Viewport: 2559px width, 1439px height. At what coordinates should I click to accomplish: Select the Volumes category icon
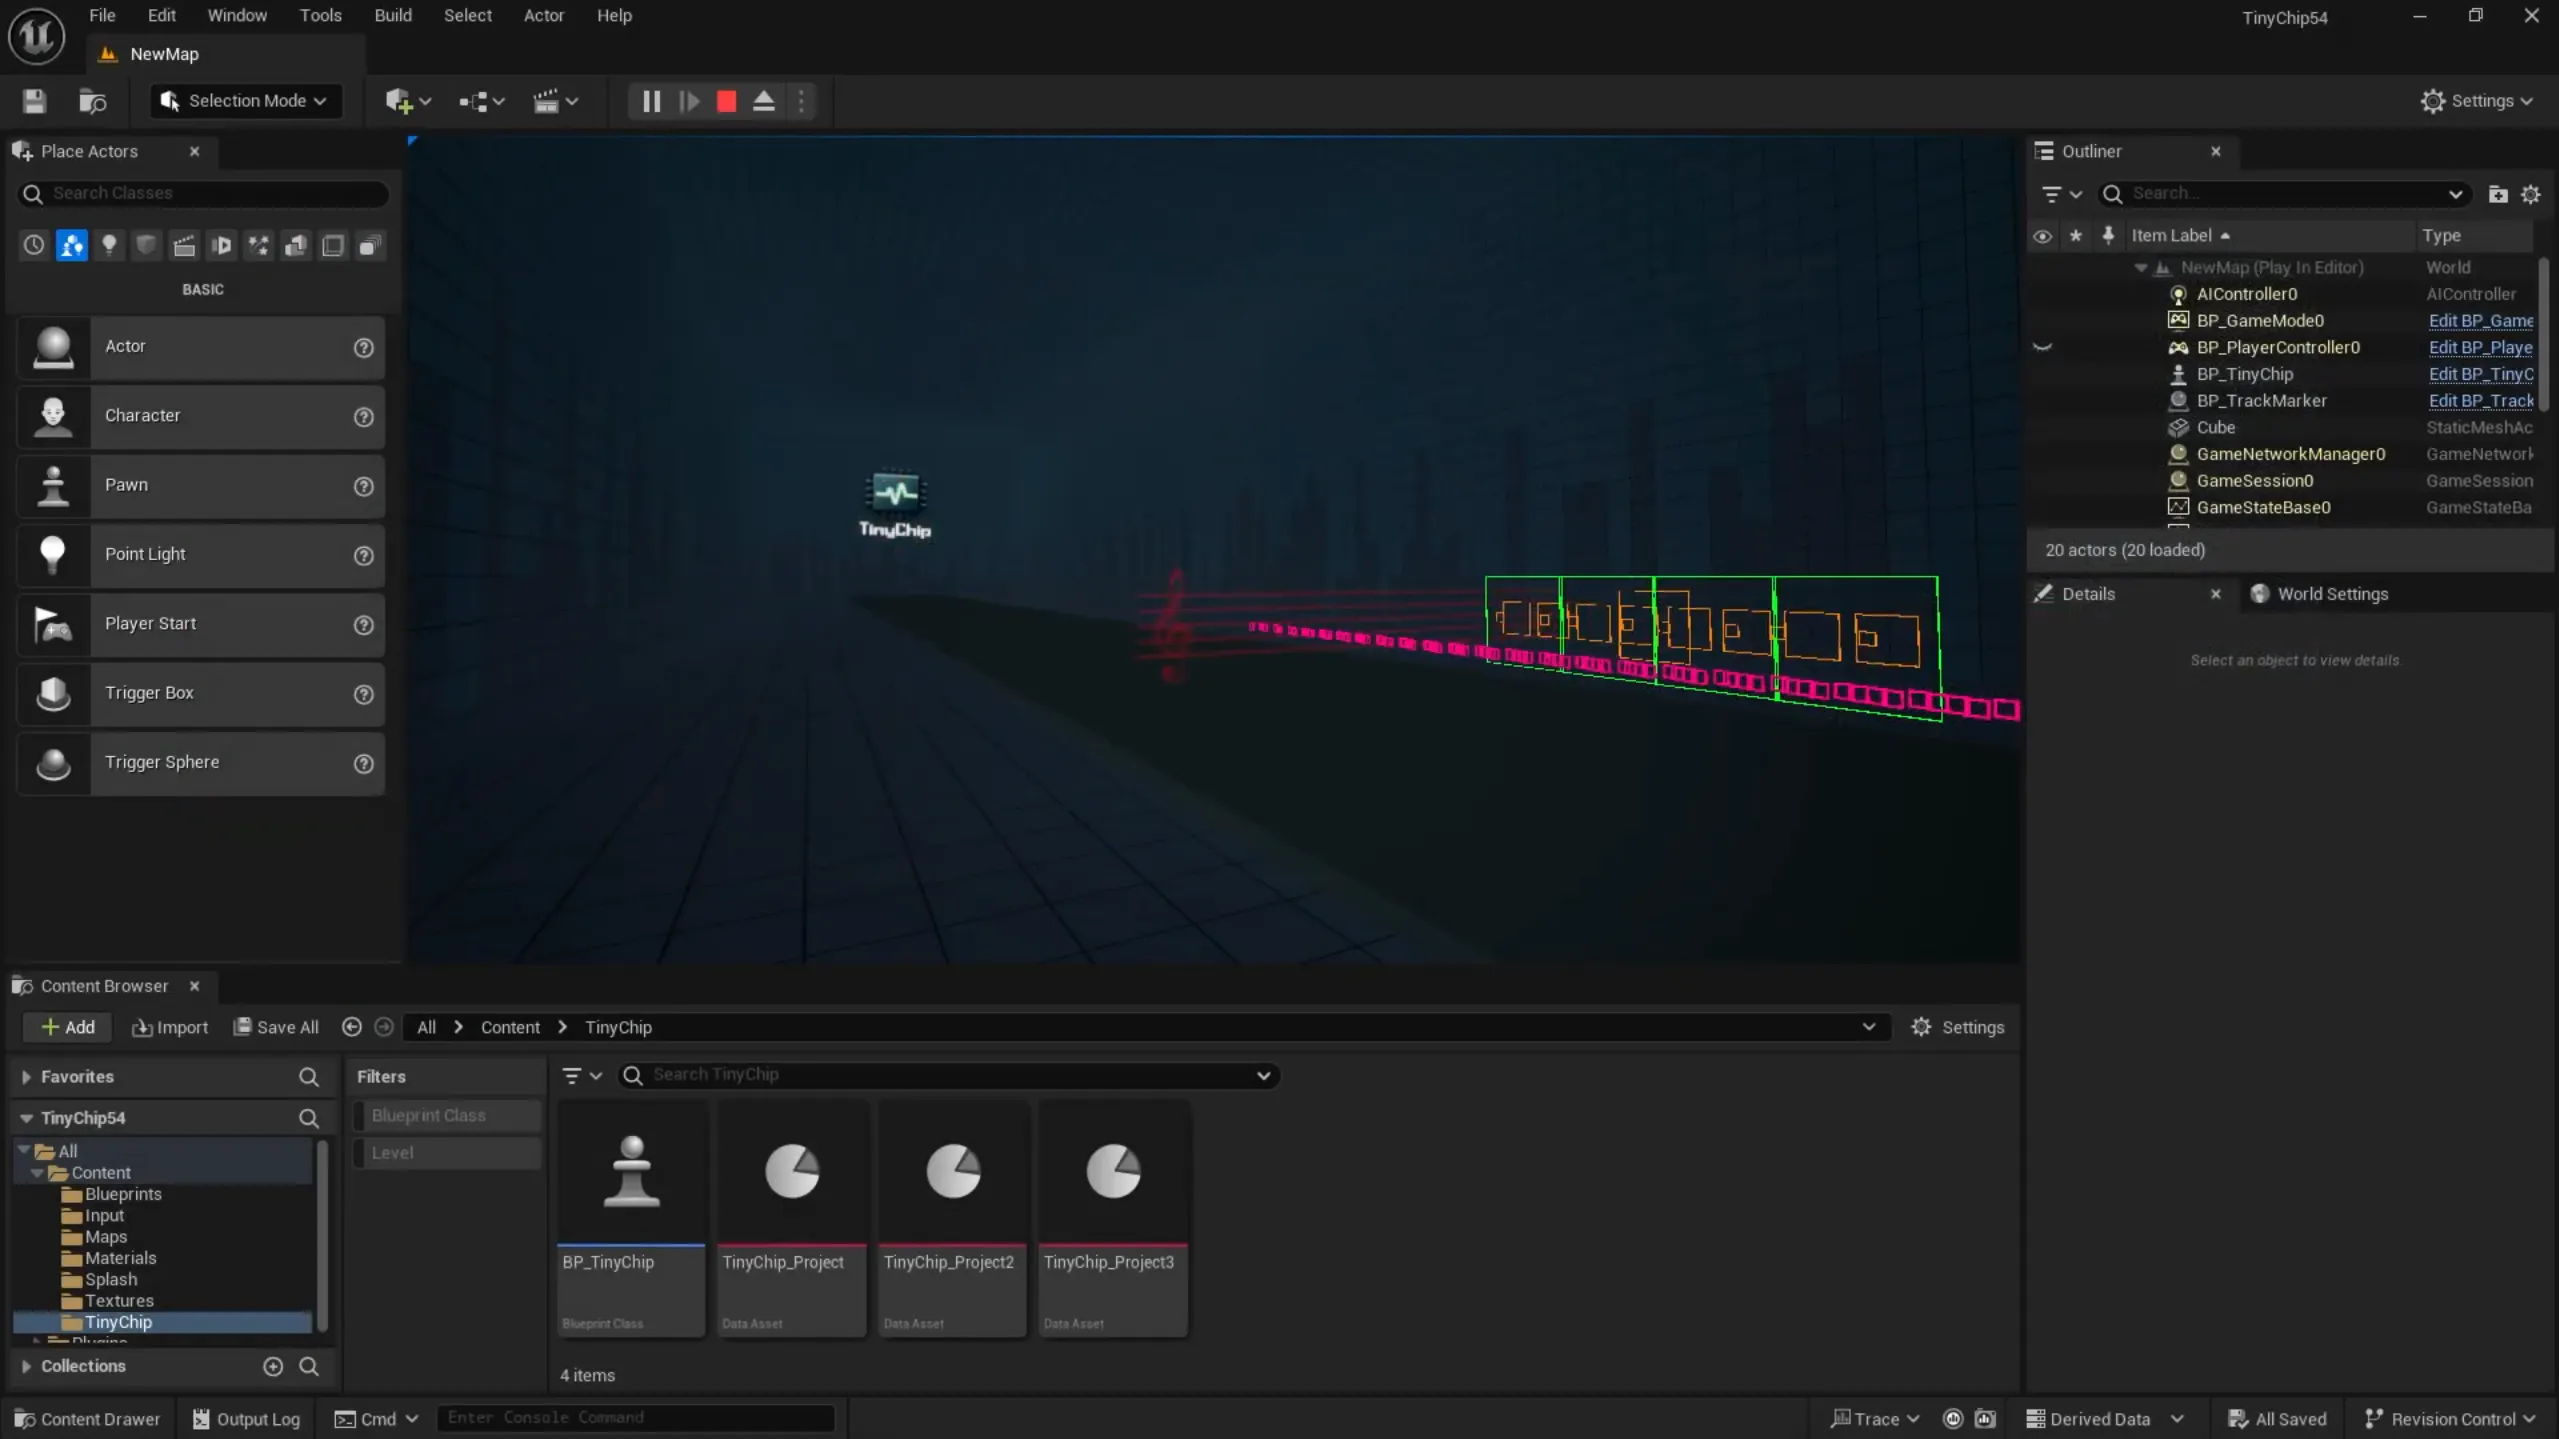pyautogui.click(x=333, y=245)
